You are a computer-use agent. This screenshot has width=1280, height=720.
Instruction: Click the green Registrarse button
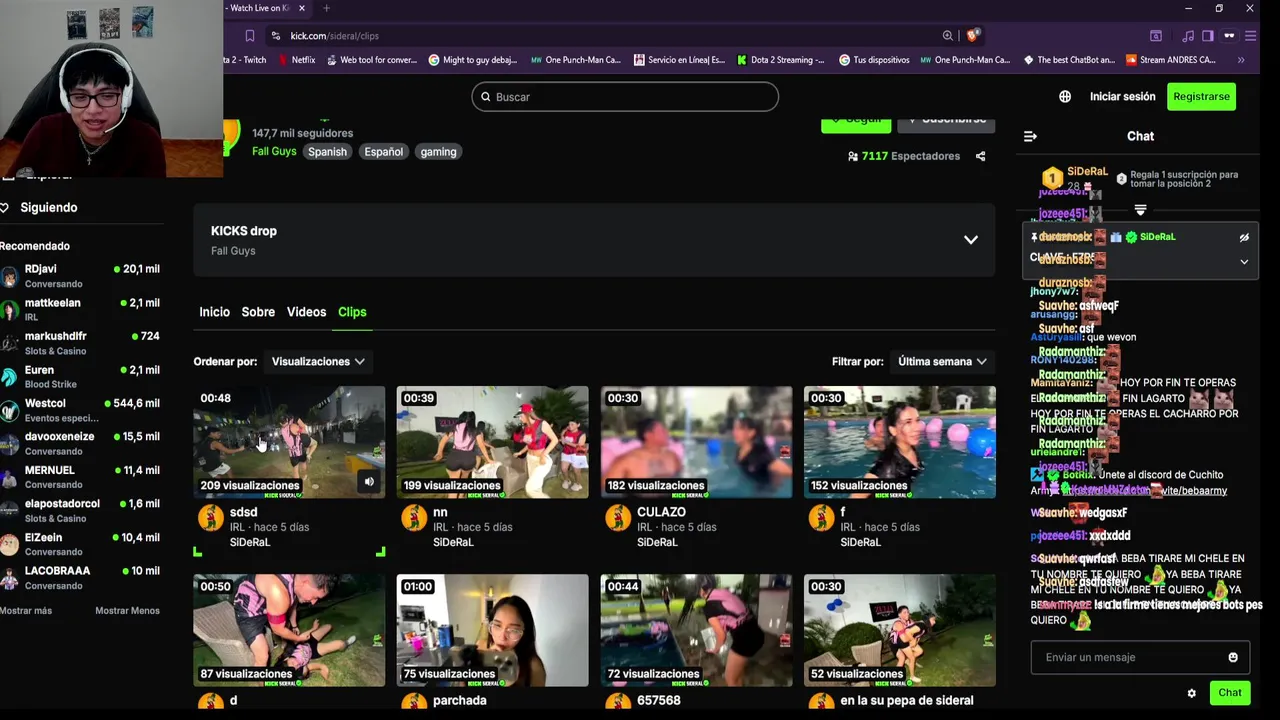coord(1201,97)
